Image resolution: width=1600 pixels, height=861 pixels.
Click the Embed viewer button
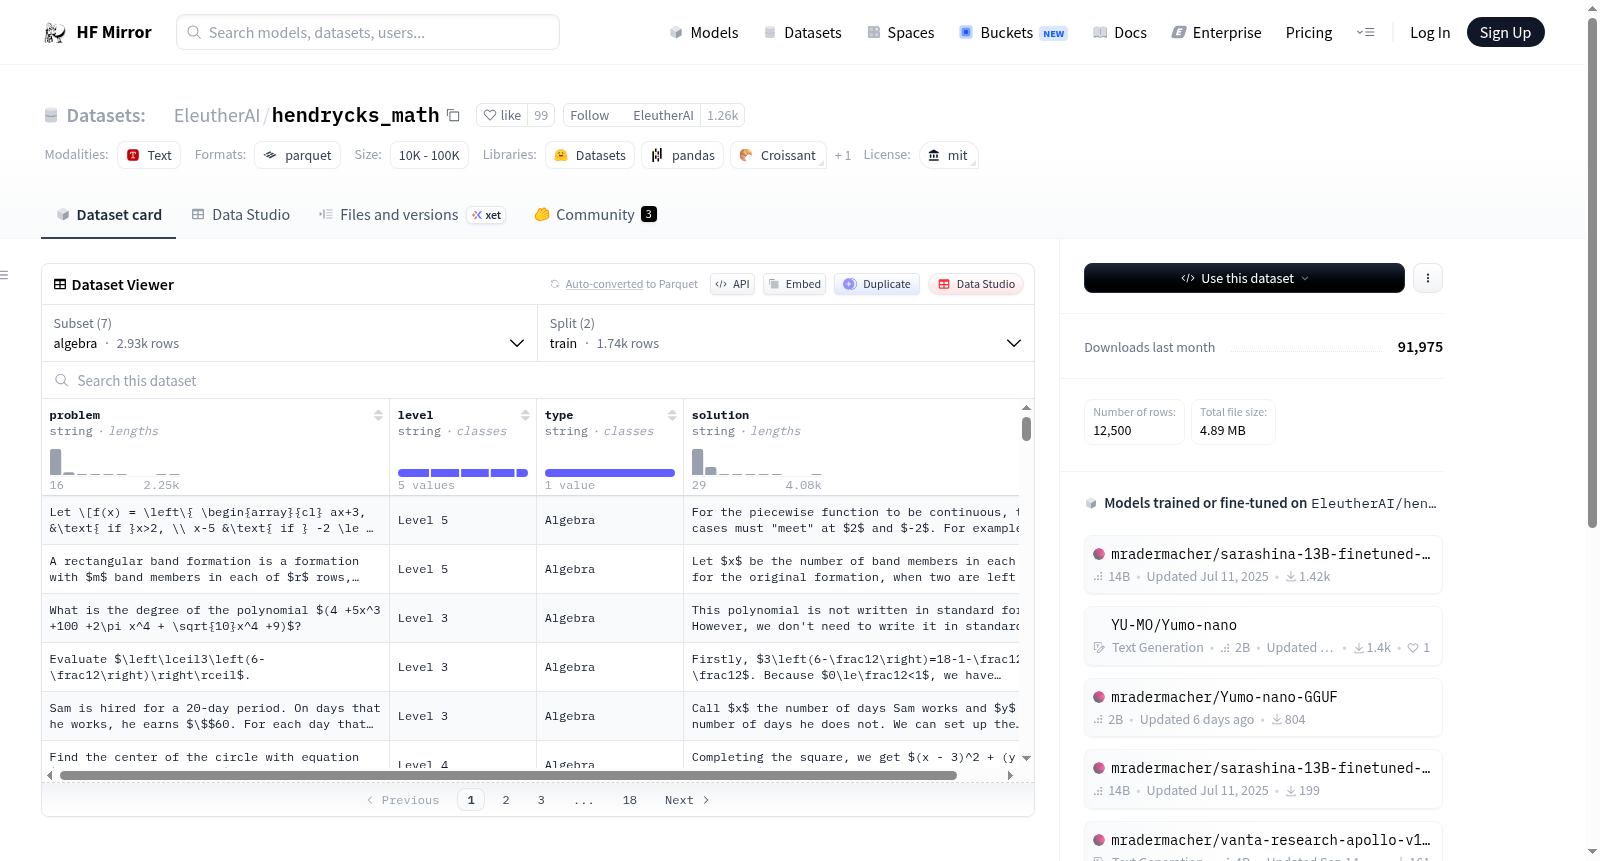[x=794, y=284]
